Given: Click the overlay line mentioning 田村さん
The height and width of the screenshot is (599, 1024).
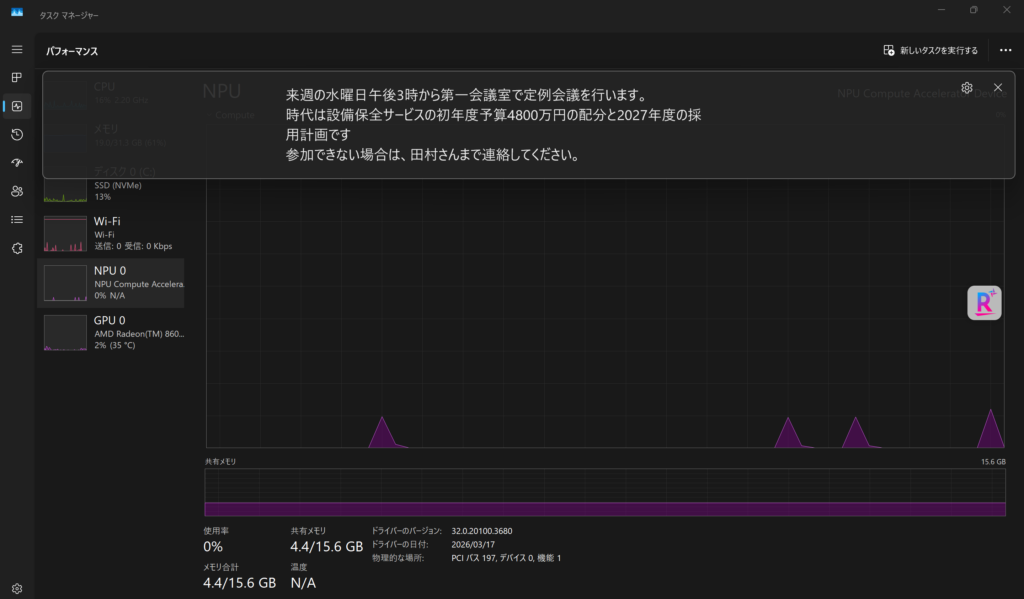Looking at the screenshot, I should 433,155.
